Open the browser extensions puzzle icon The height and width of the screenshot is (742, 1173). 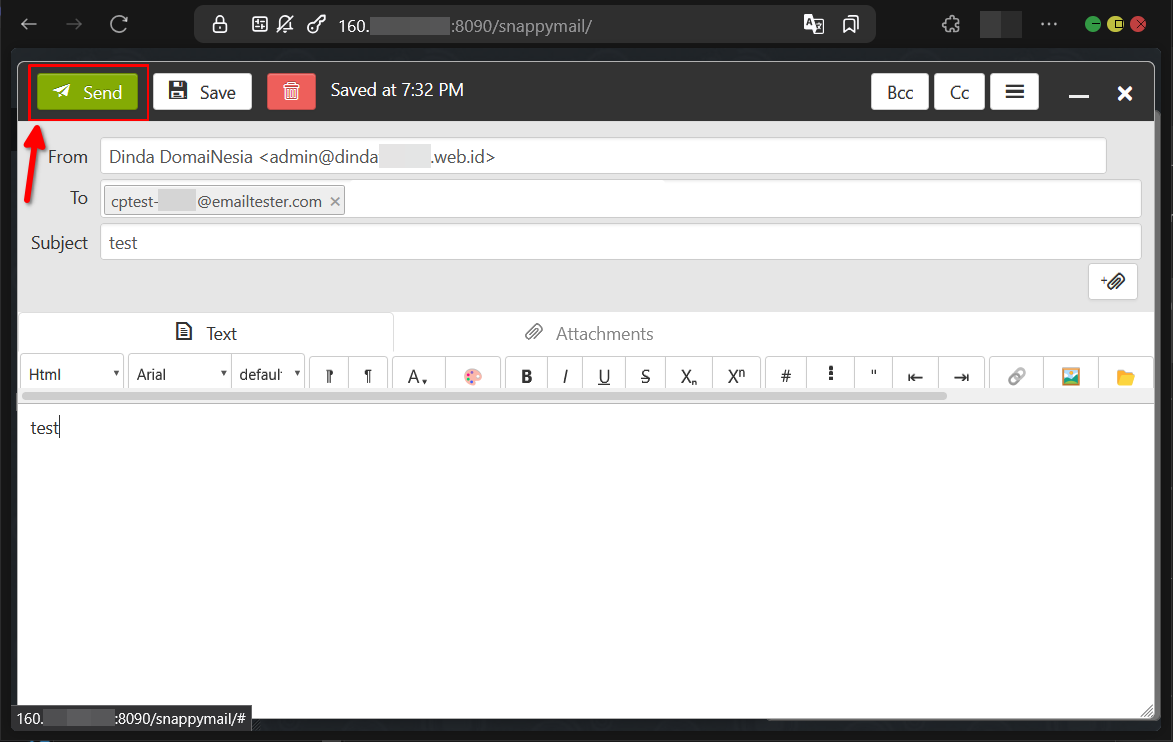(x=951, y=25)
